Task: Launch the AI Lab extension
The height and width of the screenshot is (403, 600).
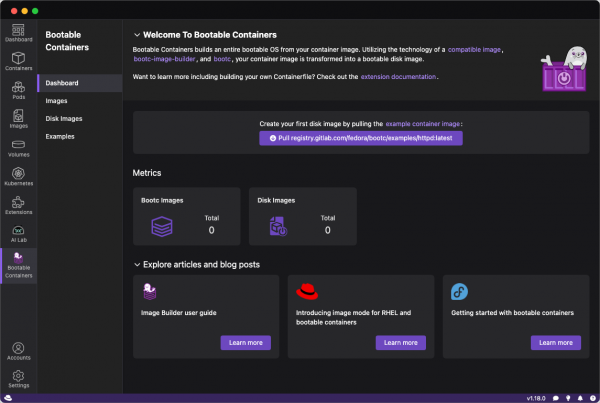Action: (x=18, y=234)
